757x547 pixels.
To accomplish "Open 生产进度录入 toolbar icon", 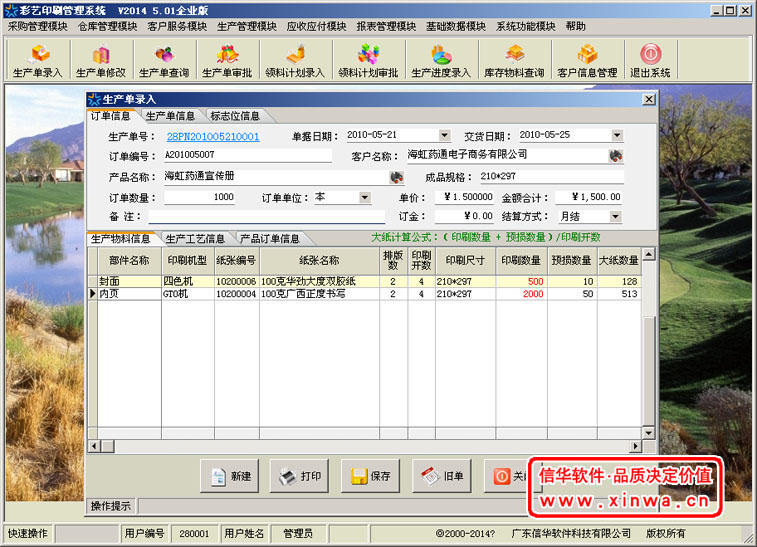I will (441, 60).
